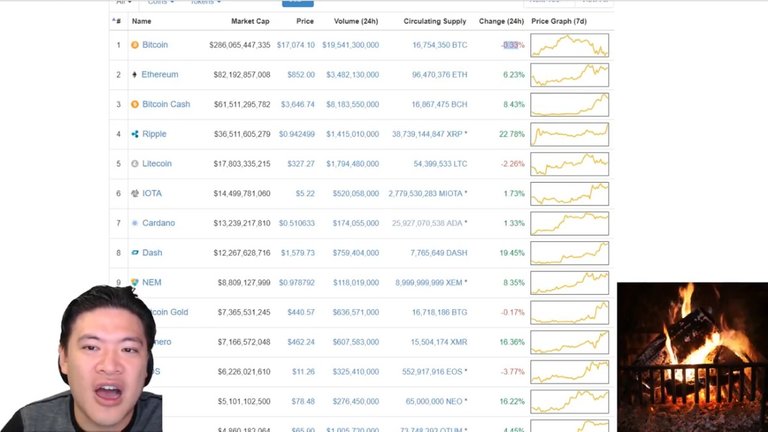Viewport: 768px width, 432px height.
Task: Sort table by Market Cap column
Action: [x=250, y=21]
